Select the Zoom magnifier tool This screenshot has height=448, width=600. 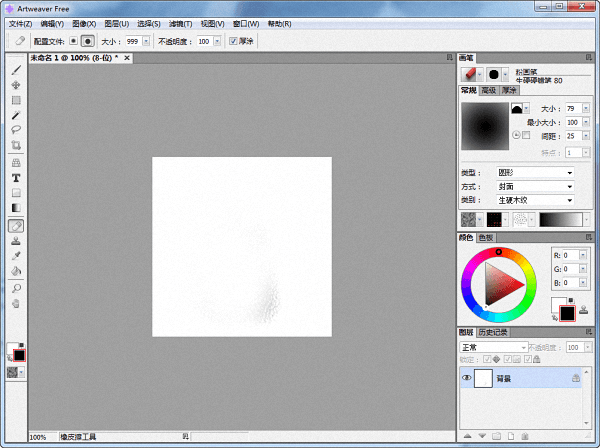click(16, 288)
